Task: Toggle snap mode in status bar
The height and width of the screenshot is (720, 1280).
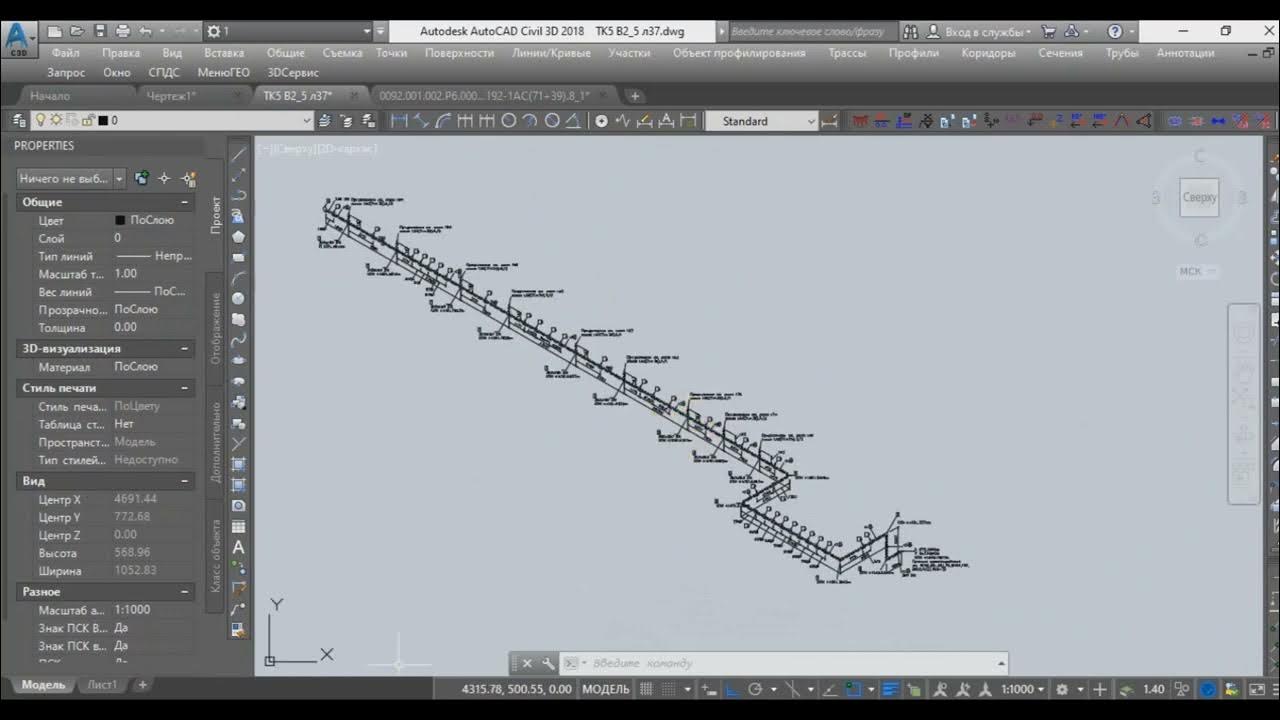Action: pos(668,689)
